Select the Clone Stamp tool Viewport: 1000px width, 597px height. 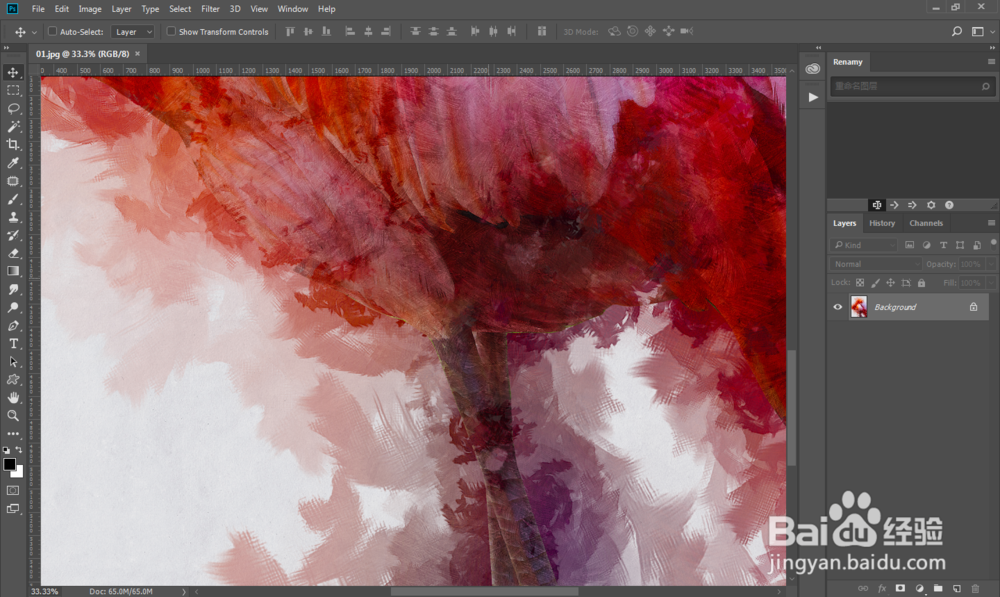click(13, 217)
